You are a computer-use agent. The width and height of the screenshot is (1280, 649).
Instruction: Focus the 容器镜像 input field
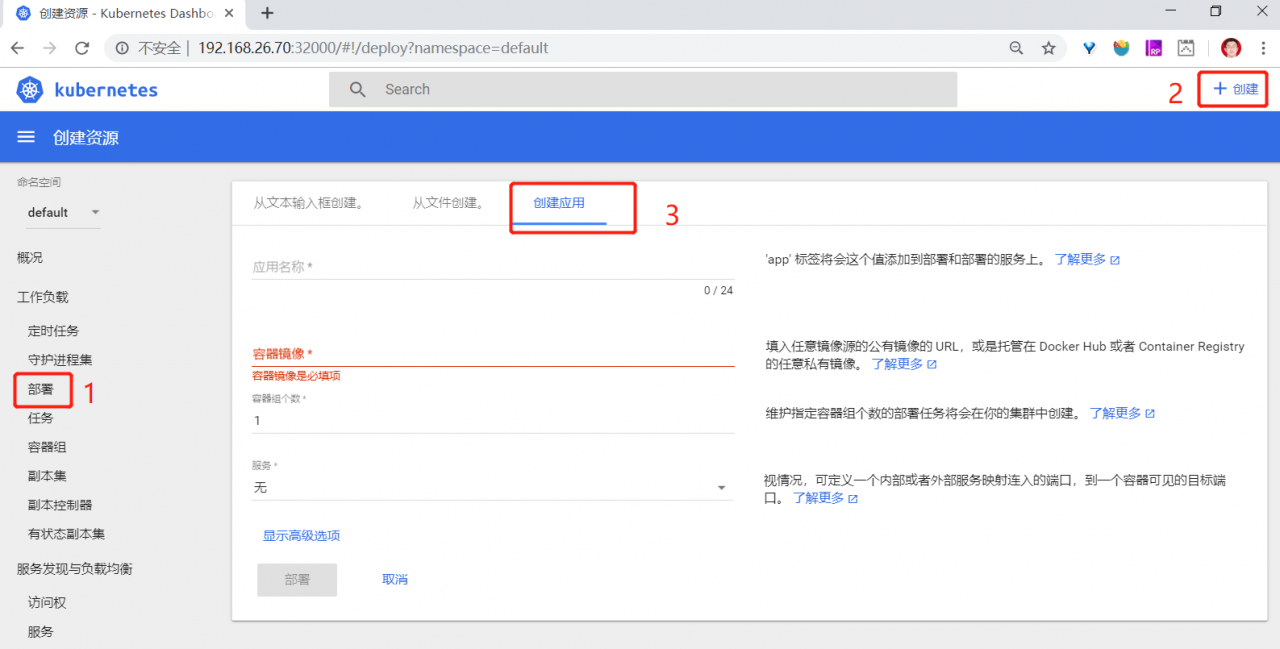(493, 354)
